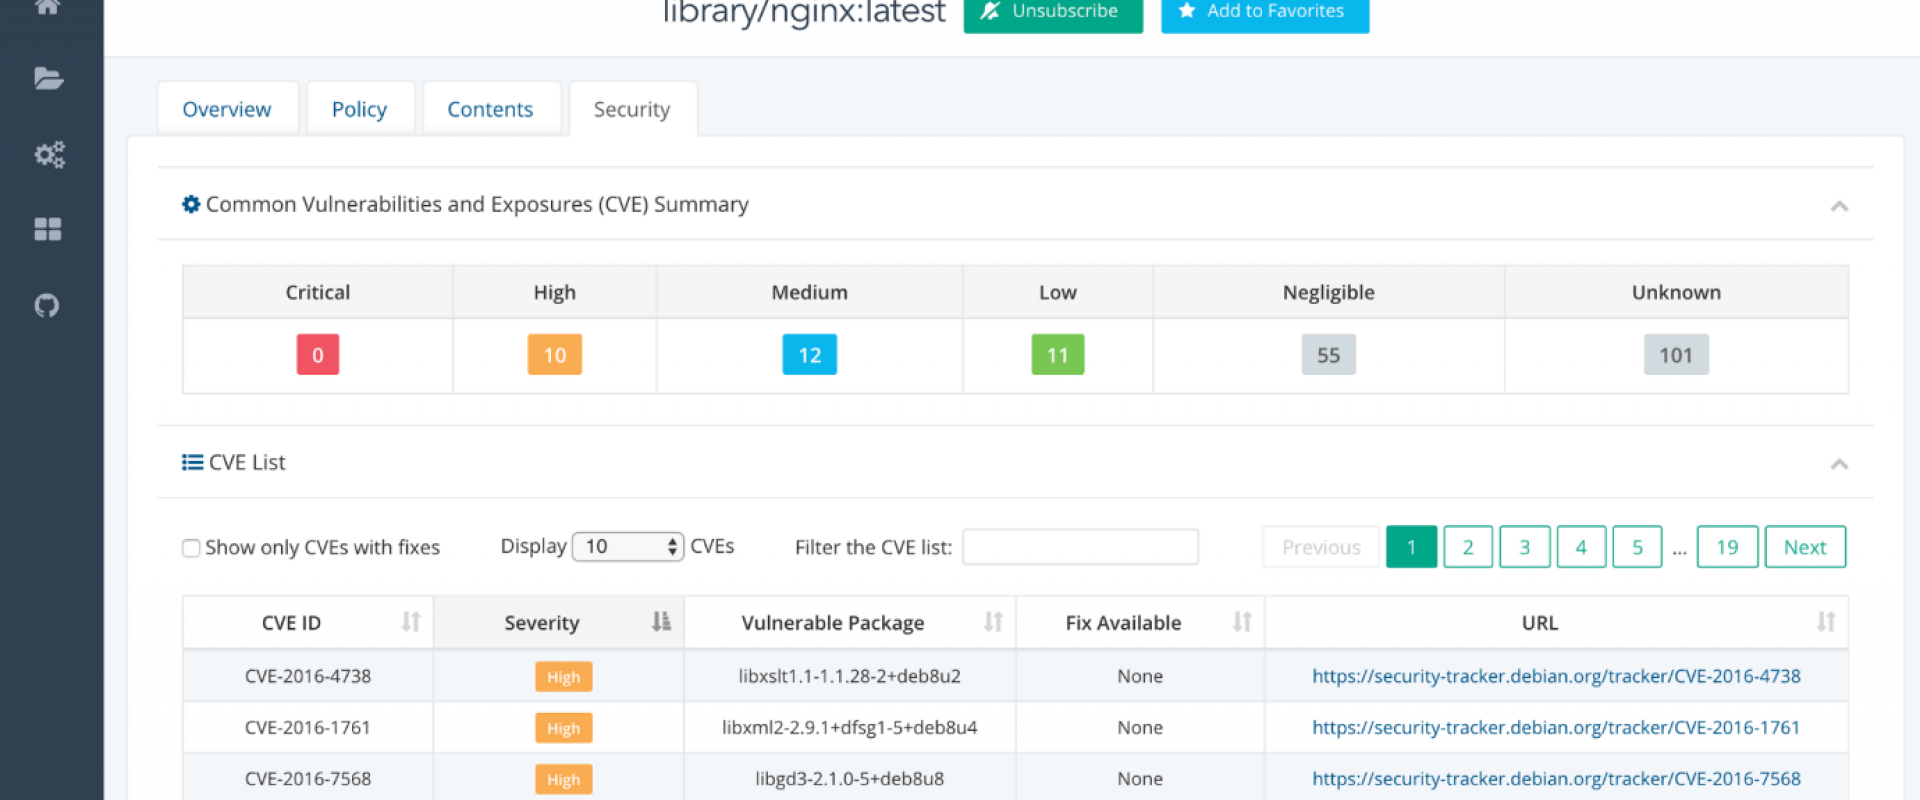1920x800 pixels.
Task: Select the CVE-2016-7568 ID cell
Action: 308,778
